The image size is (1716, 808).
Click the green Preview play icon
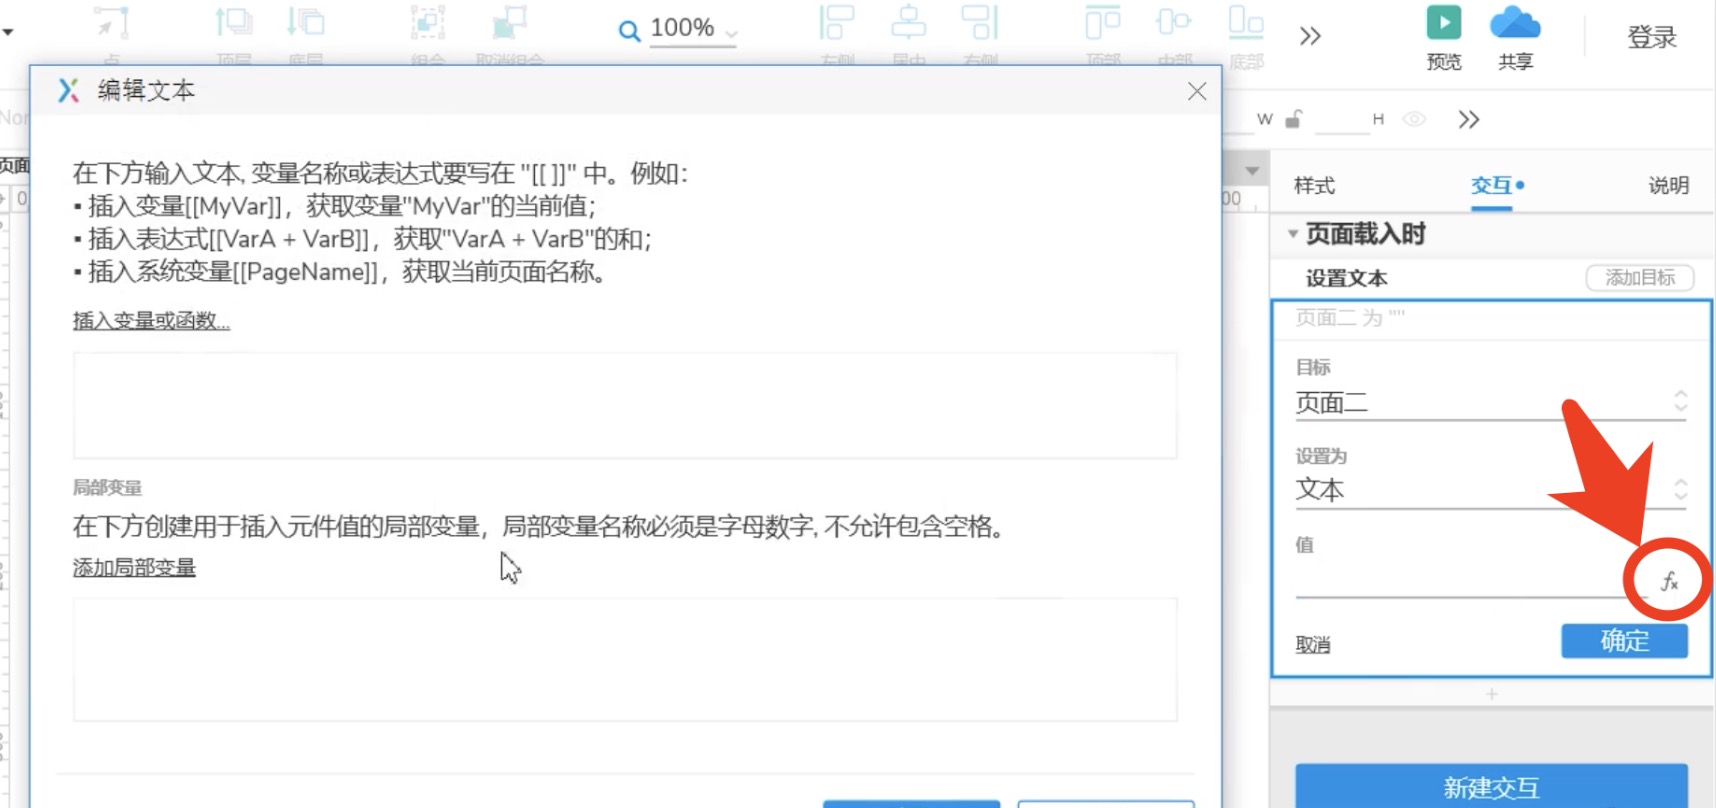pos(1443,23)
